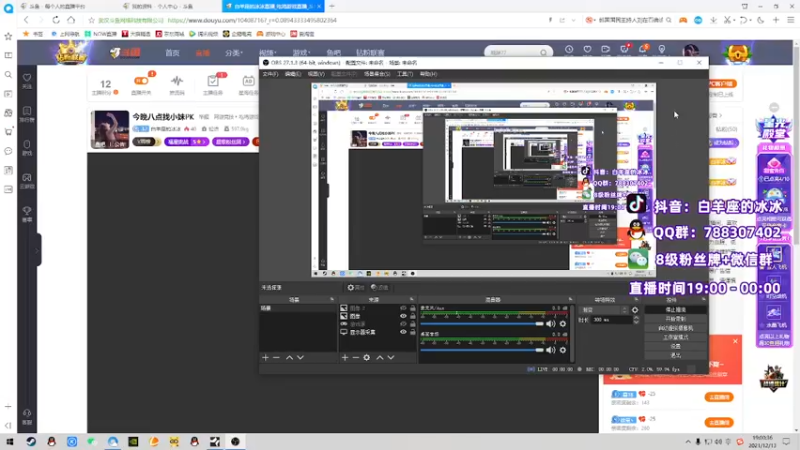Pop out the OBS Sources dock panel icon
The height and width of the screenshot is (450, 800).
tap(412, 299)
